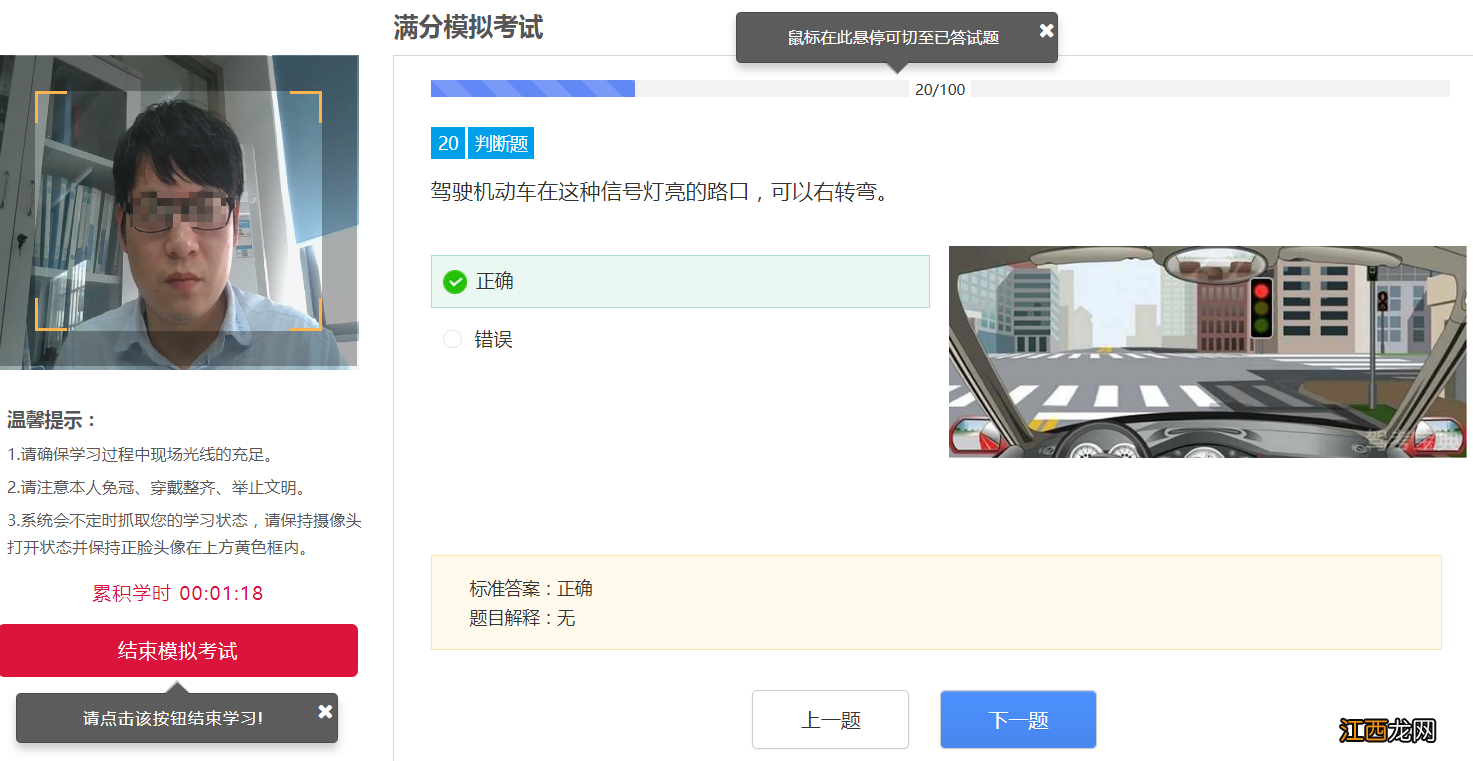Click tip 1 about sufficient lighting
The width and height of the screenshot is (1473, 761).
[x=141, y=455]
